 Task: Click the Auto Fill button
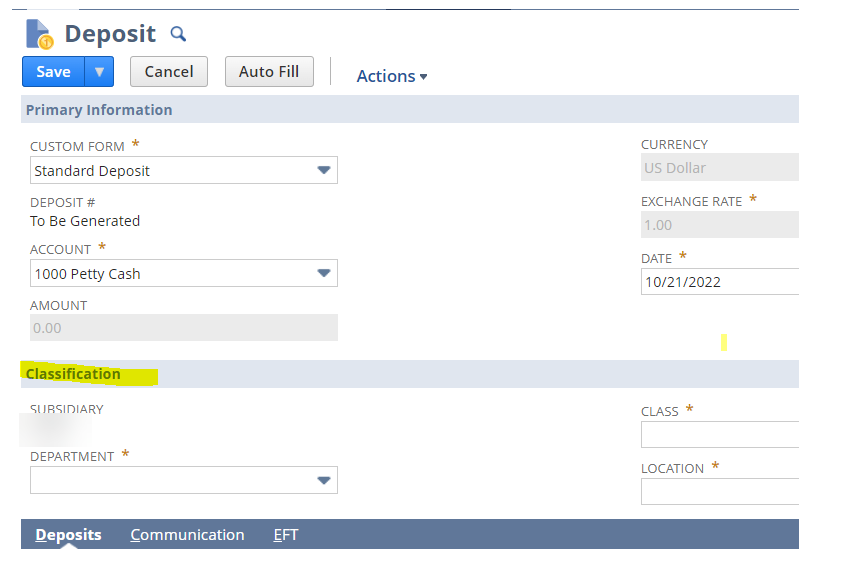click(x=269, y=71)
